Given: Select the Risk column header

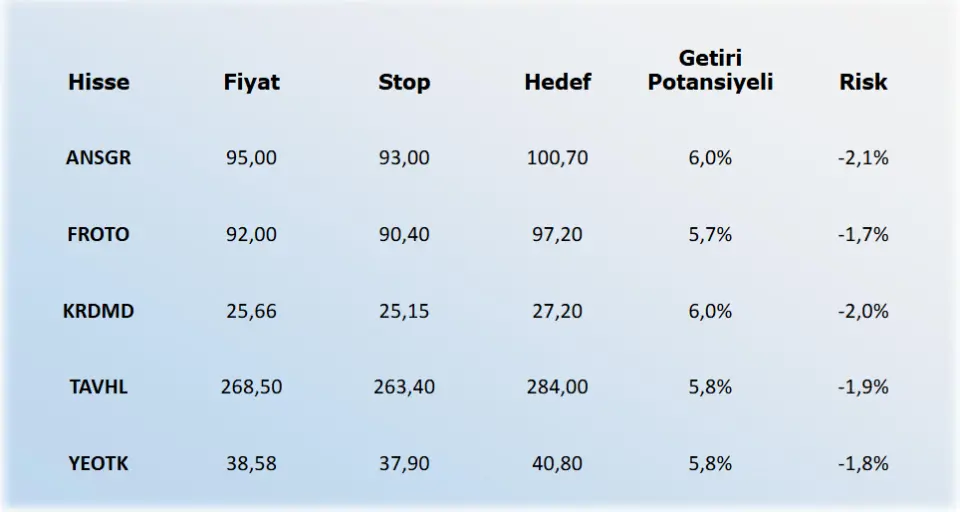Looking at the screenshot, I should pyautogui.click(x=863, y=82).
